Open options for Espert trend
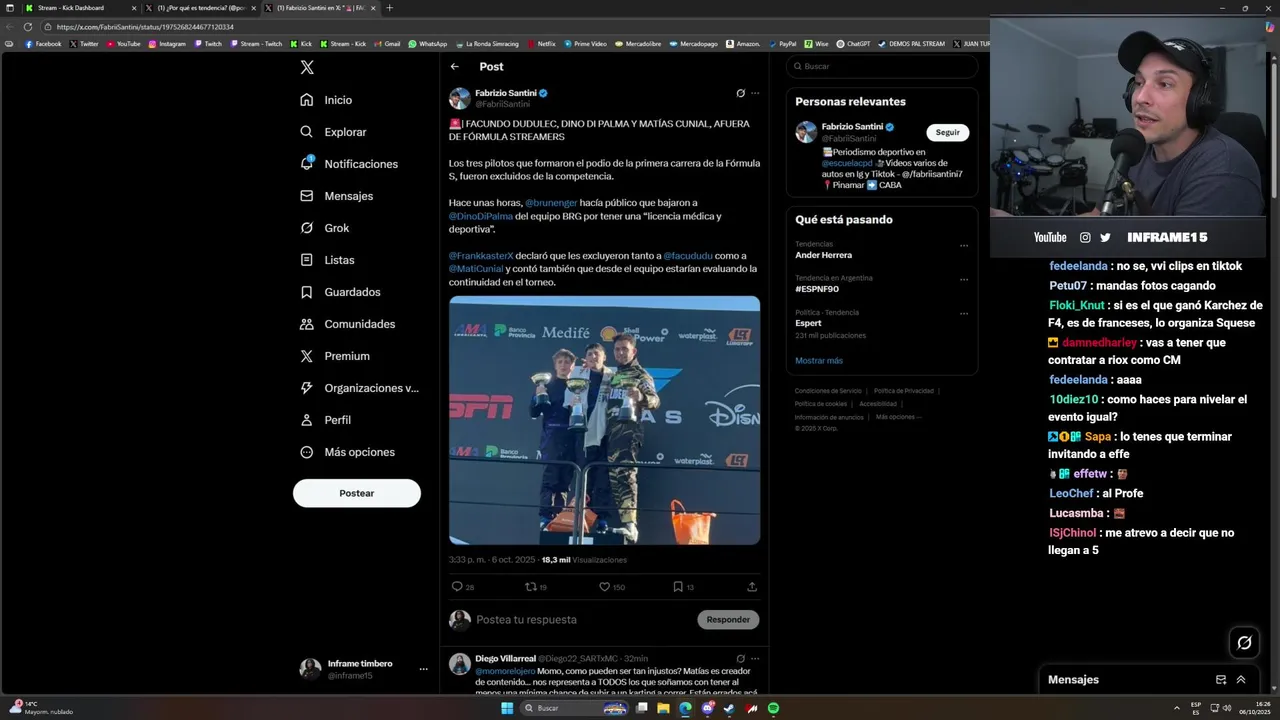Image resolution: width=1280 pixels, height=720 pixels. click(964, 313)
